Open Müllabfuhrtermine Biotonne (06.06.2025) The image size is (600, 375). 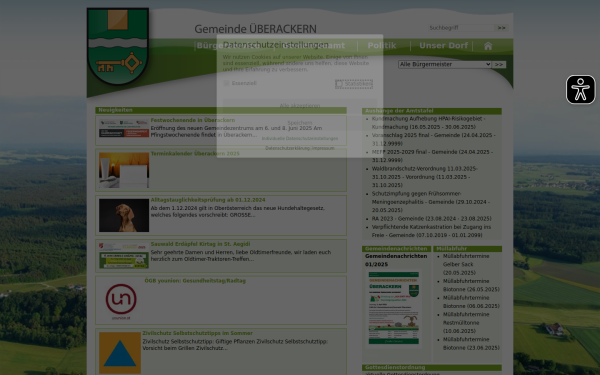pos(471,302)
